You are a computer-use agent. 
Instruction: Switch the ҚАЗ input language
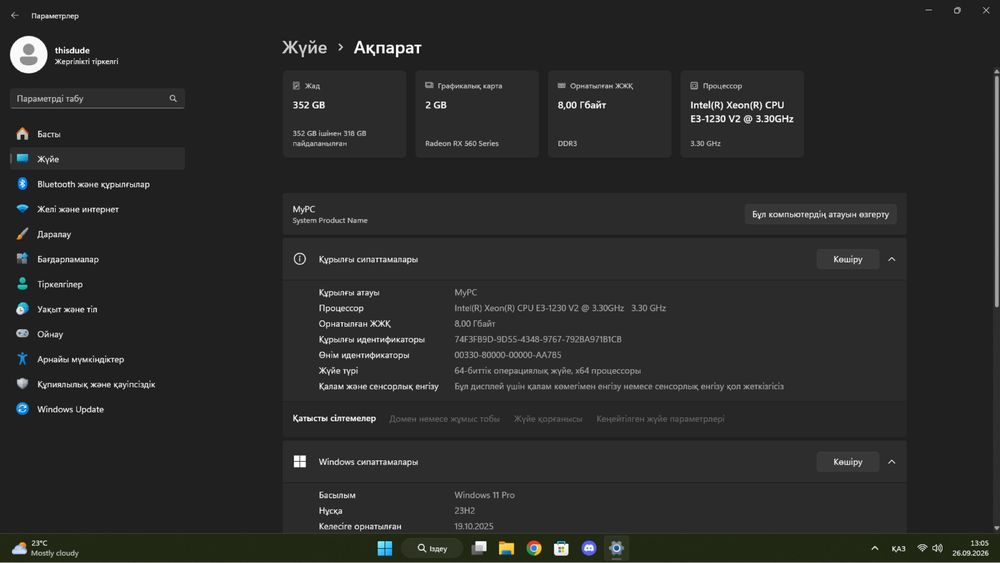898,548
